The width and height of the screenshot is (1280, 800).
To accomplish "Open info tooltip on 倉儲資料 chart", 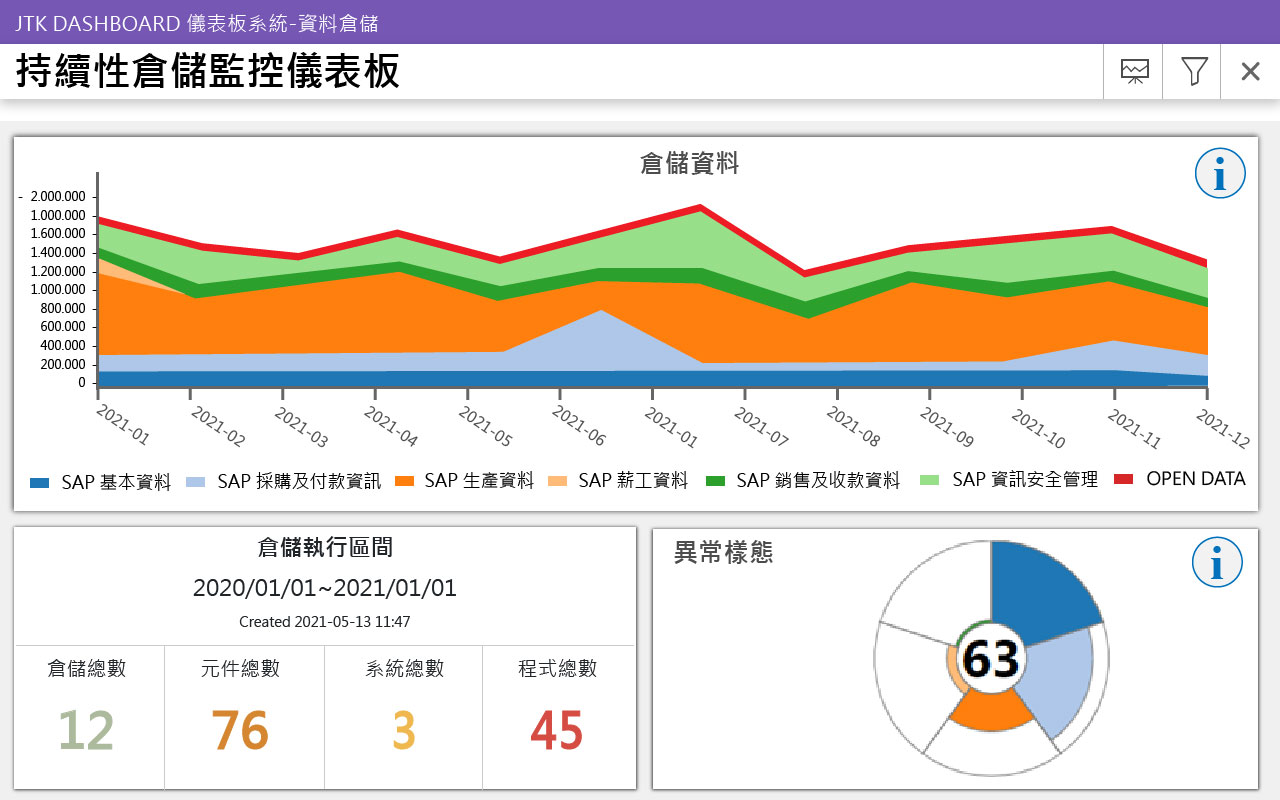I will point(1218,172).
